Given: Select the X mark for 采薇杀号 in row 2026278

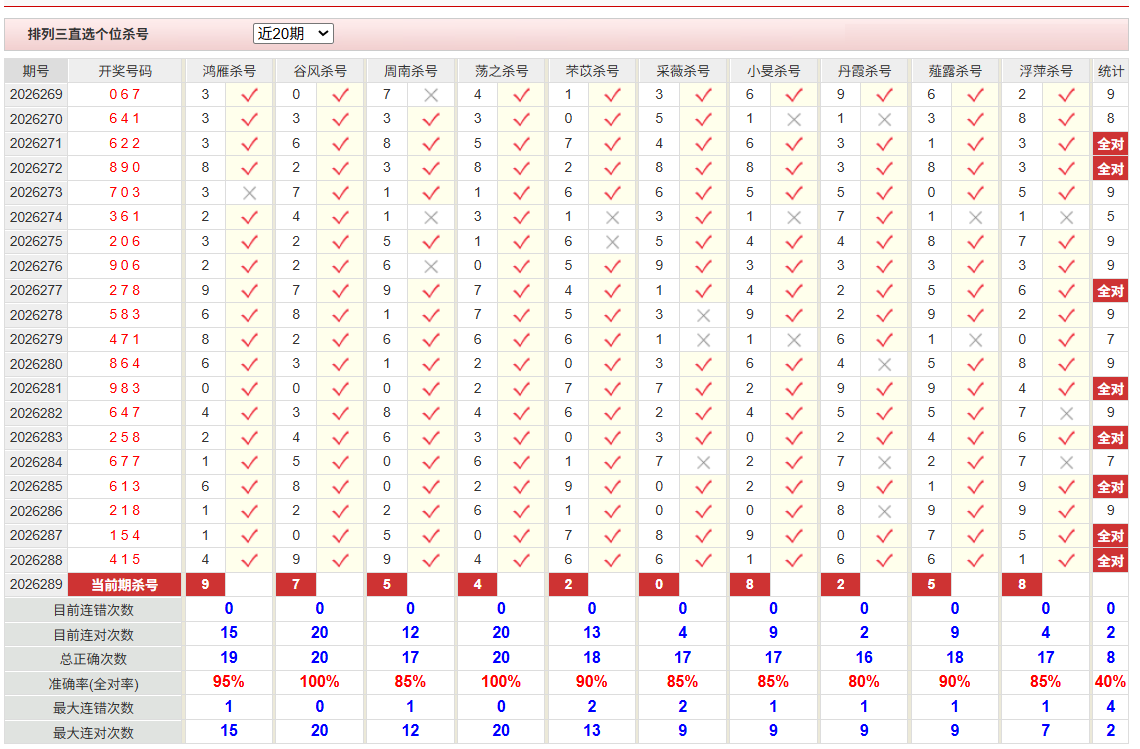Looking at the screenshot, I should [x=703, y=315].
